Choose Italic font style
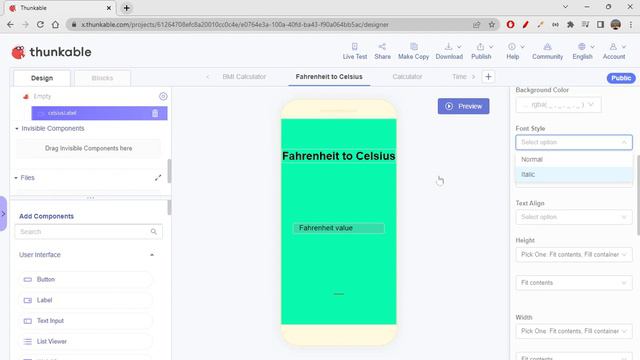640x360 pixels. (x=574, y=174)
